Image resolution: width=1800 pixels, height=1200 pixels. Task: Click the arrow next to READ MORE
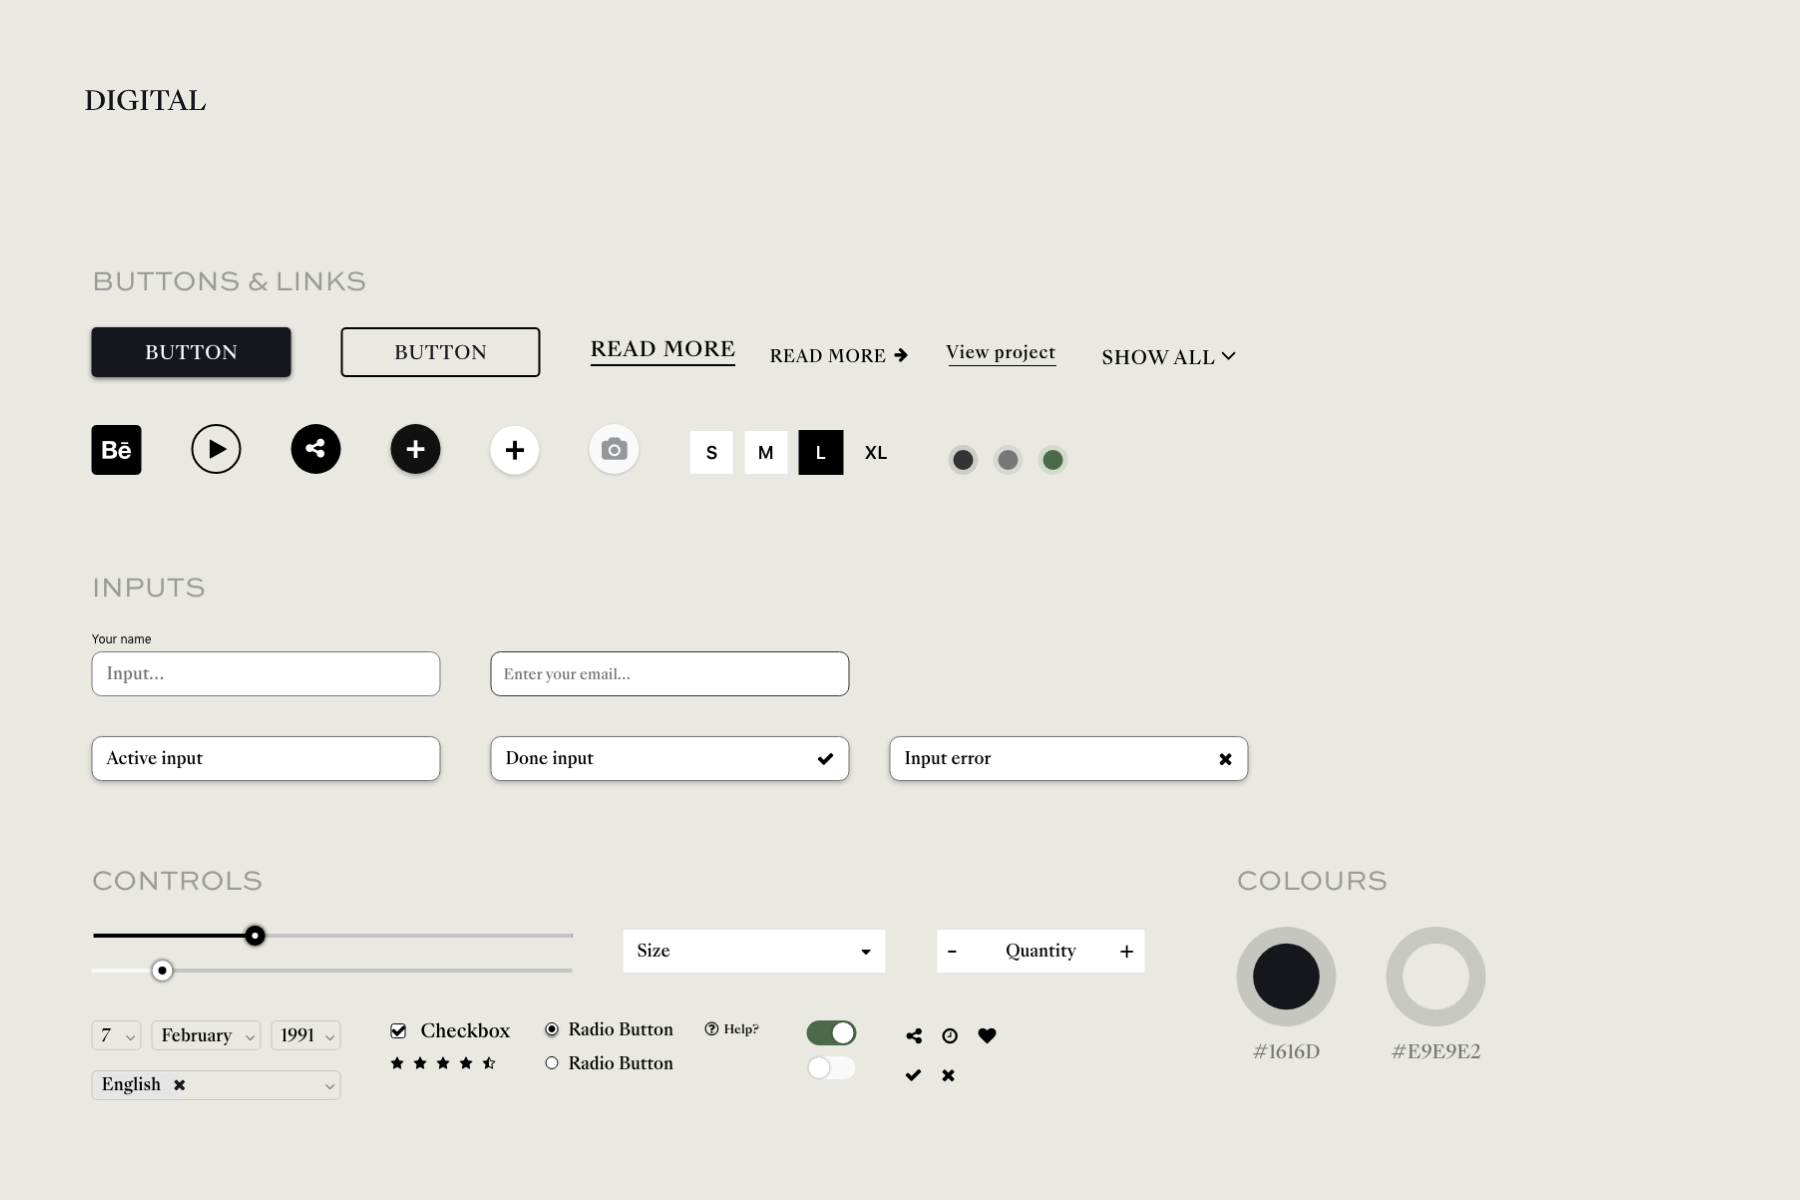click(x=901, y=355)
